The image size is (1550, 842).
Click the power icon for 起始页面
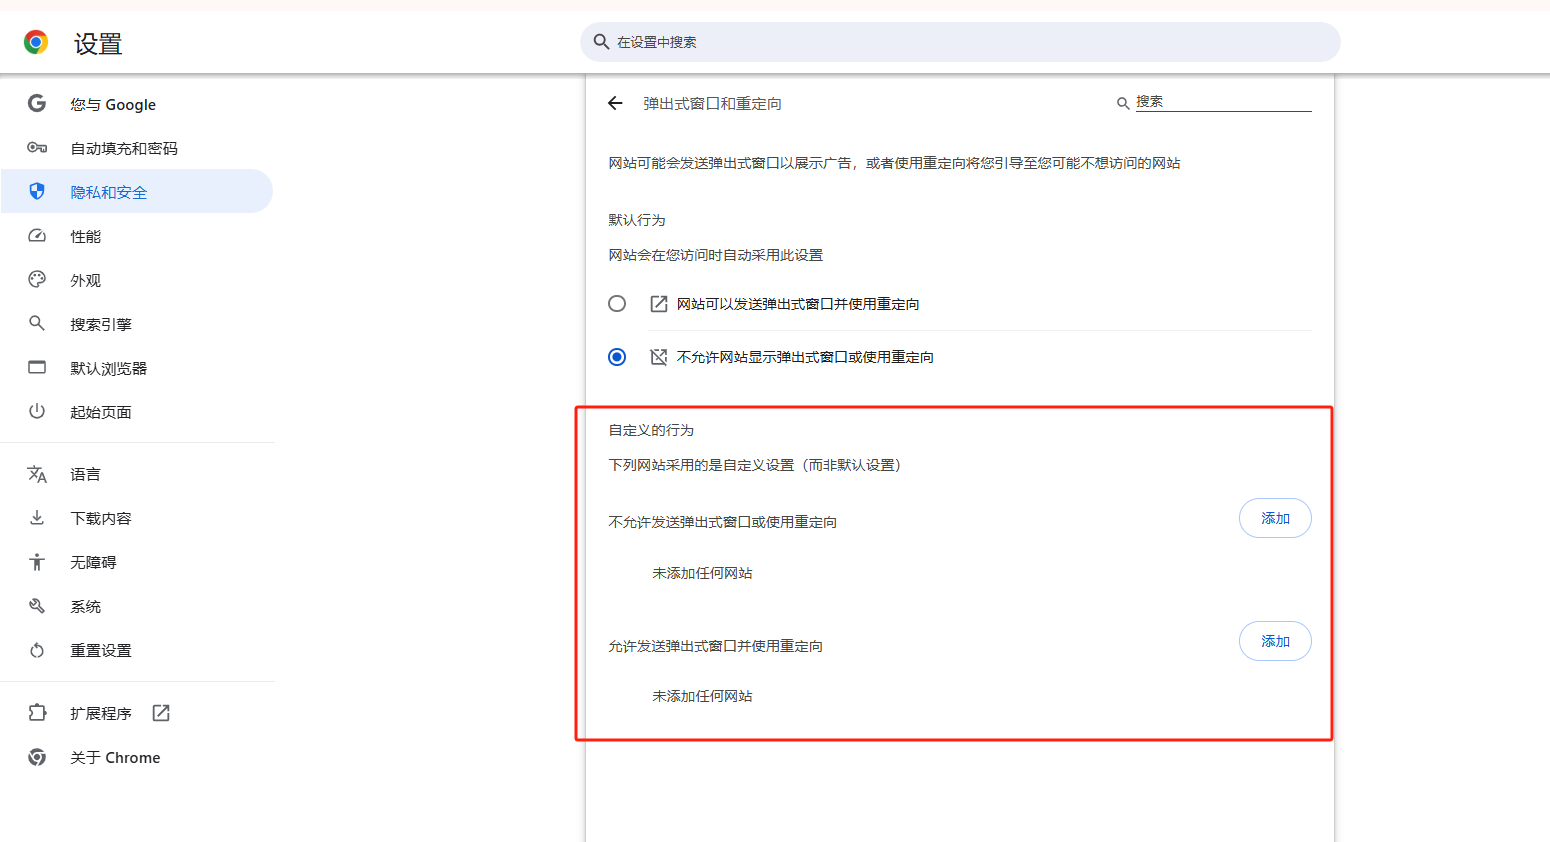click(x=37, y=411)
